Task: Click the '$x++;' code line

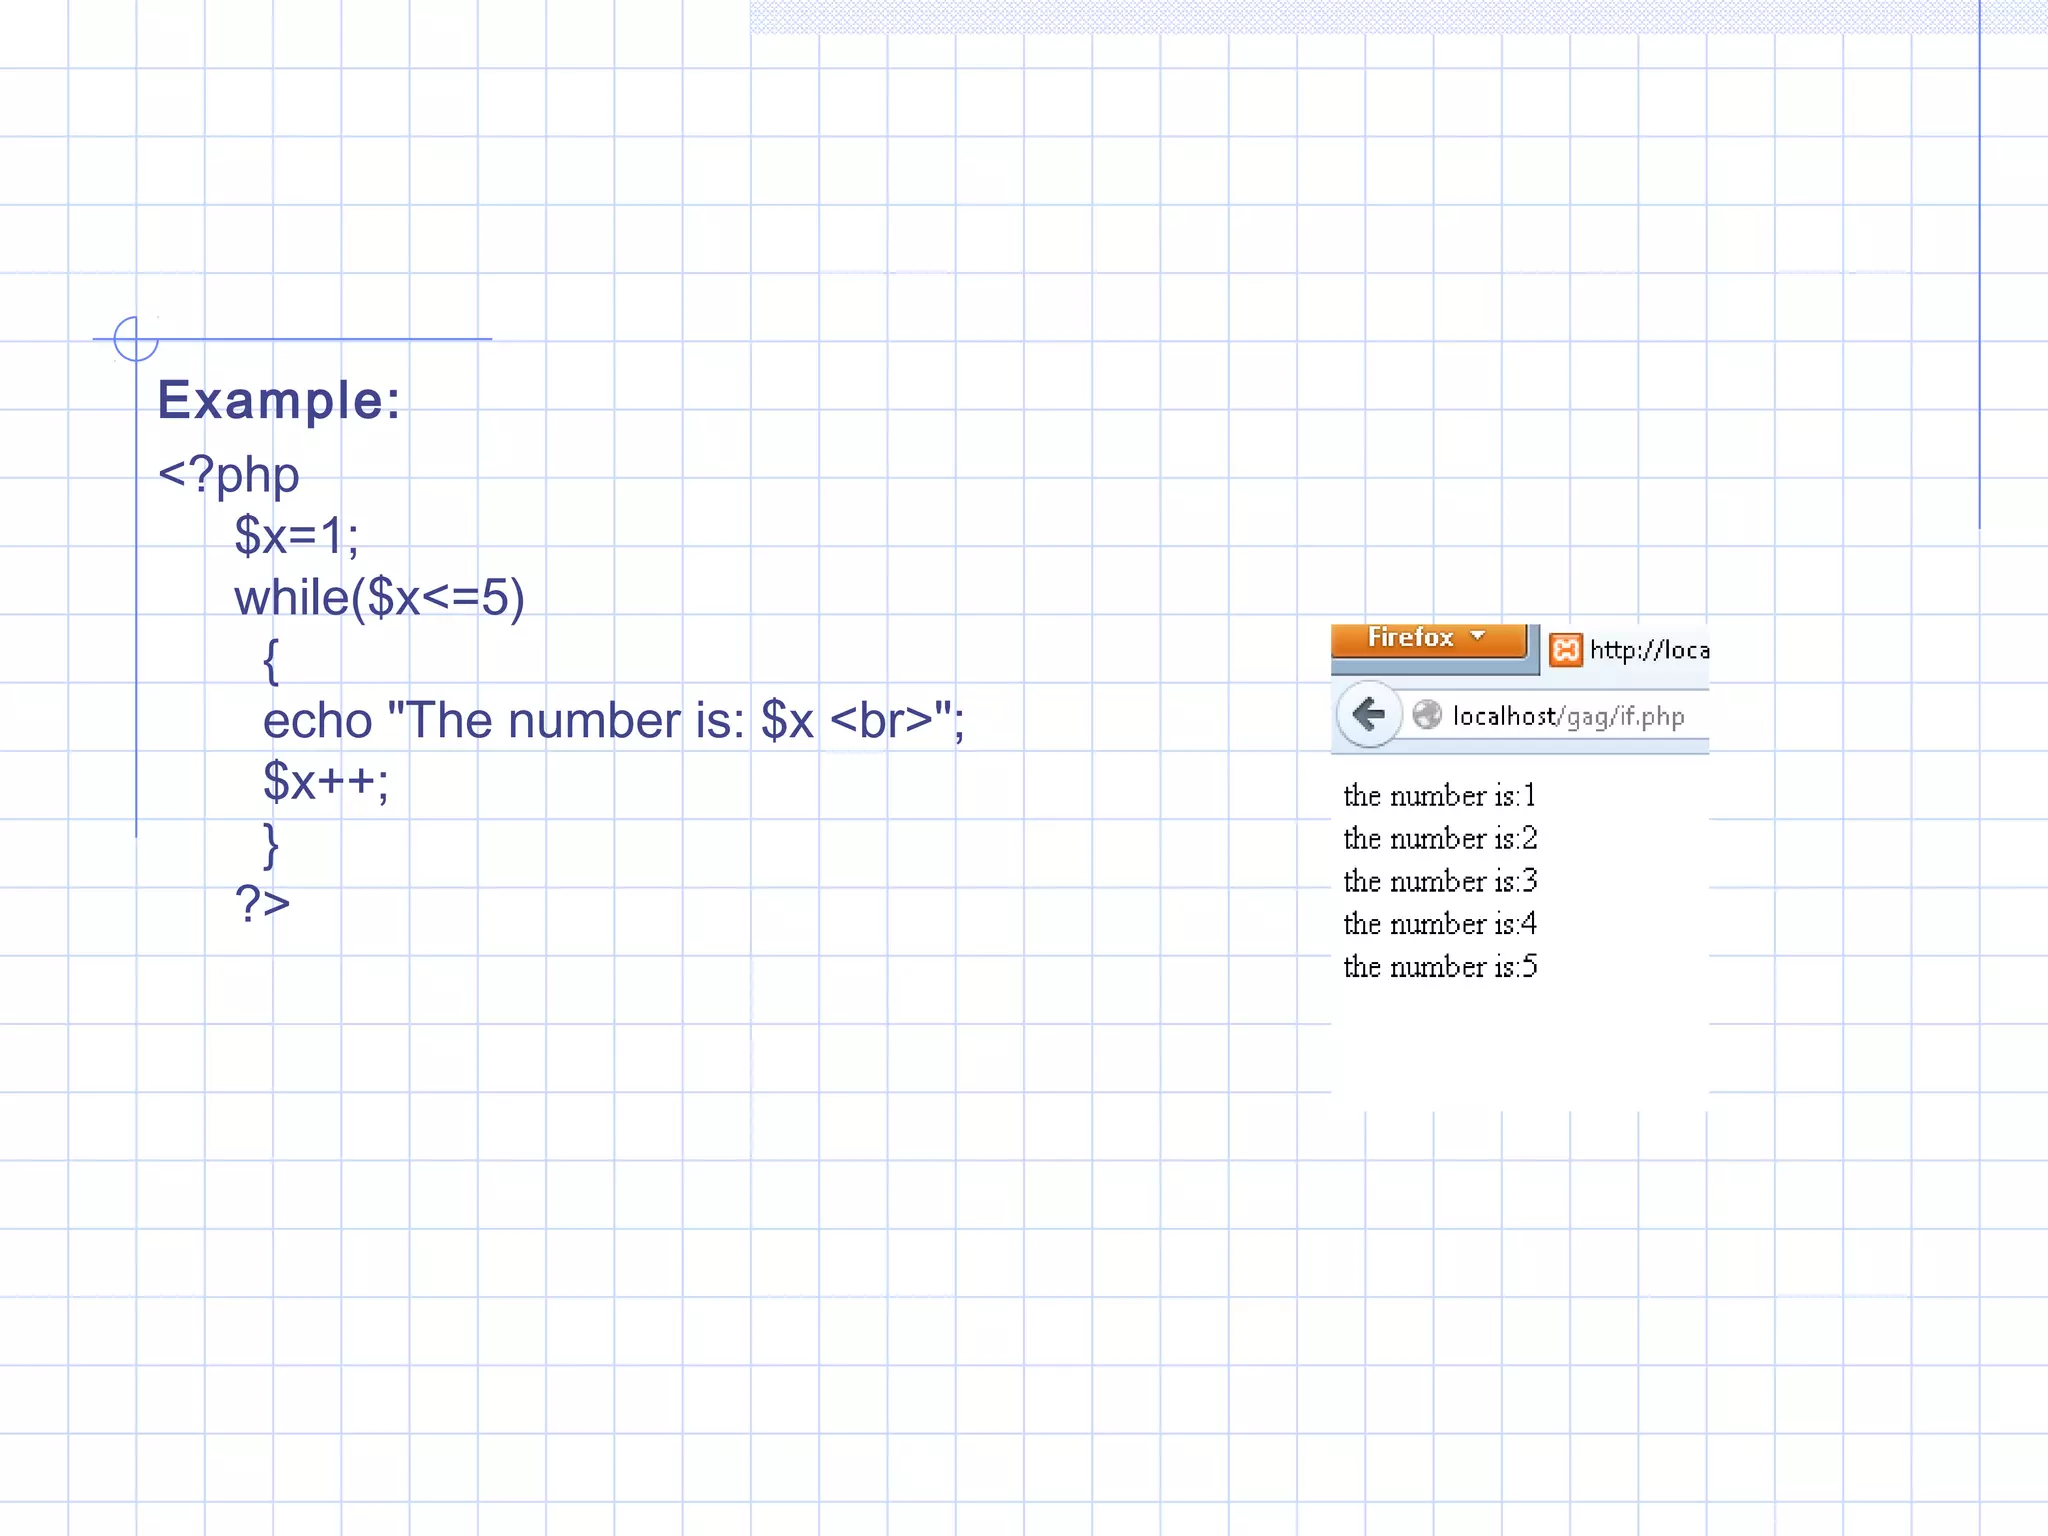Action: 325,781
